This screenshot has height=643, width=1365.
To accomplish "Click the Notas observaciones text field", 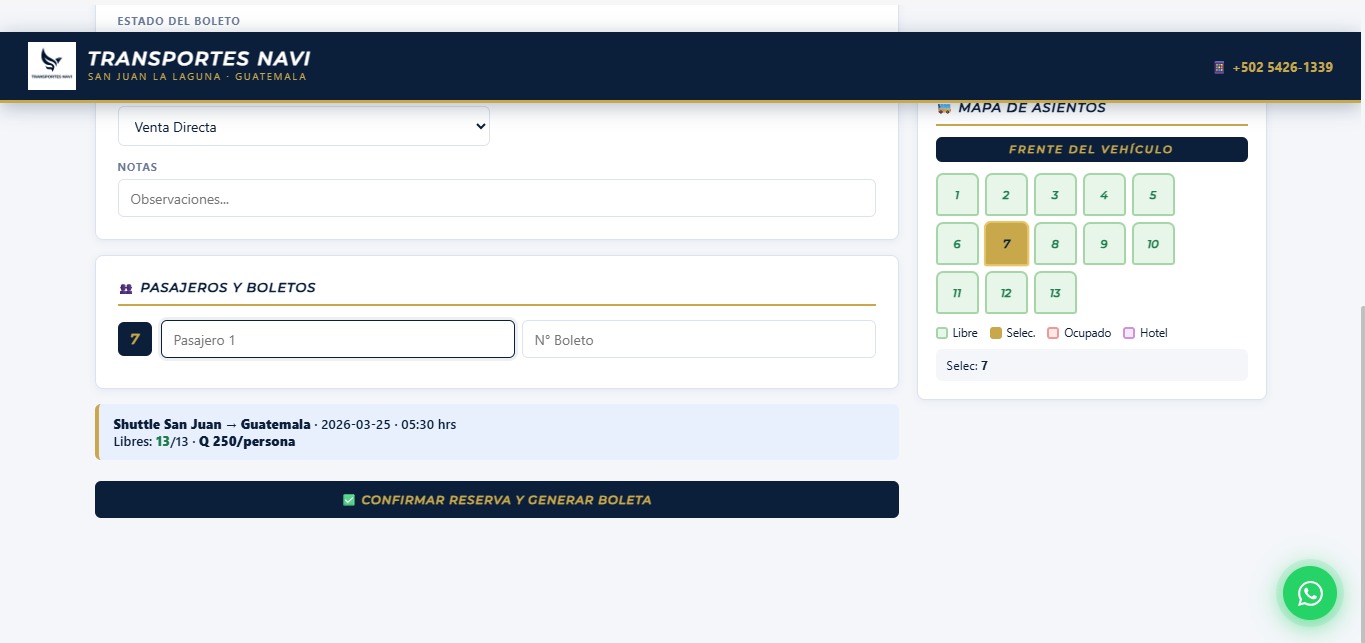I will point(497,198).
